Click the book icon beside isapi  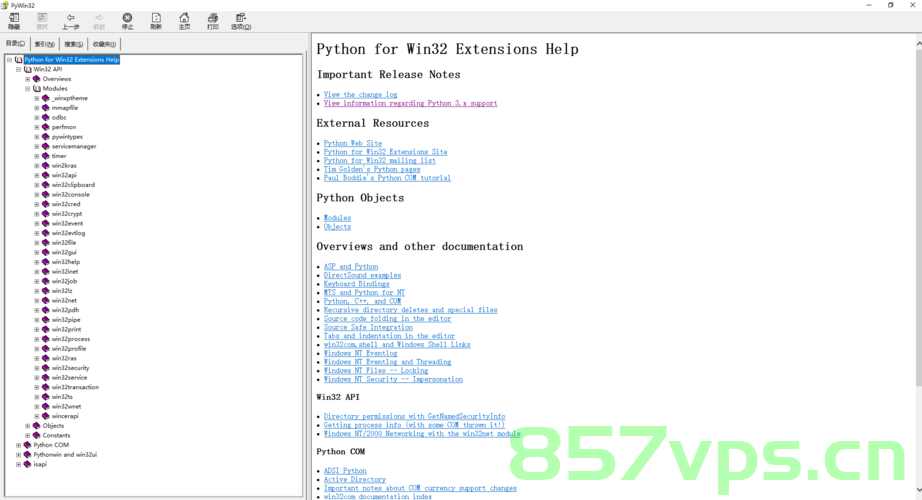point(27,464)
